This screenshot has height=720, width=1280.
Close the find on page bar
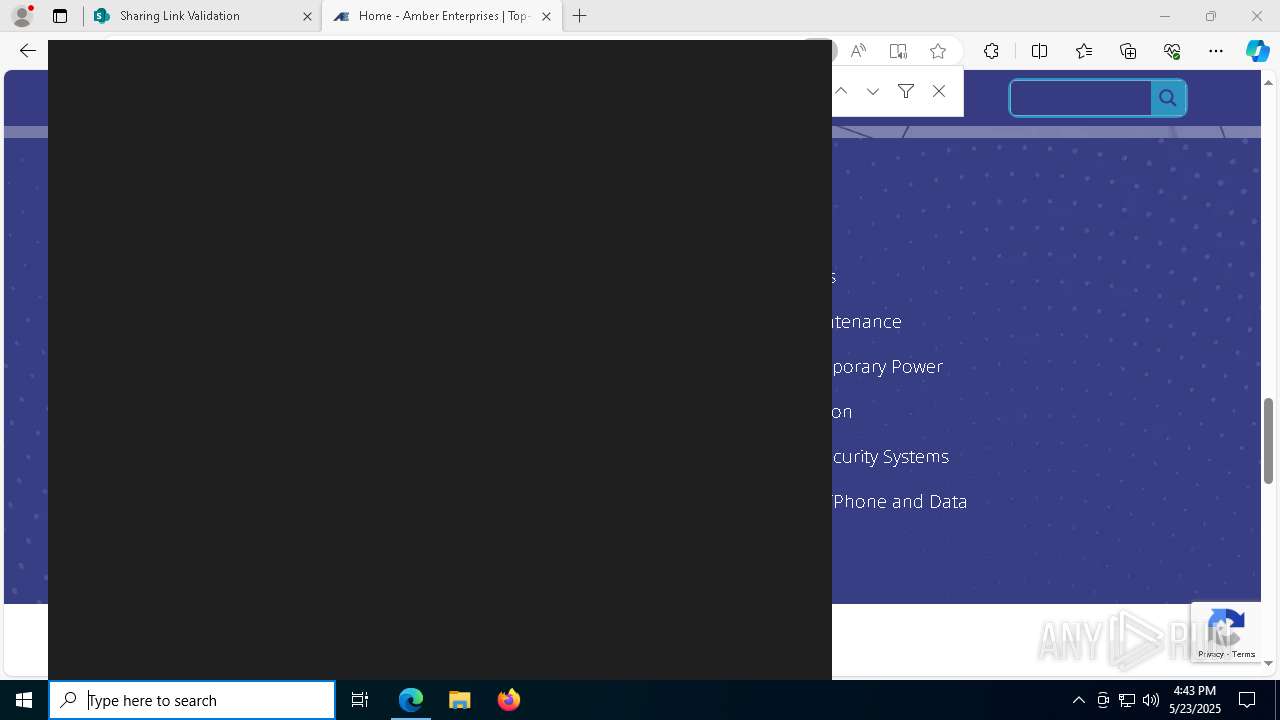[938, 91]
